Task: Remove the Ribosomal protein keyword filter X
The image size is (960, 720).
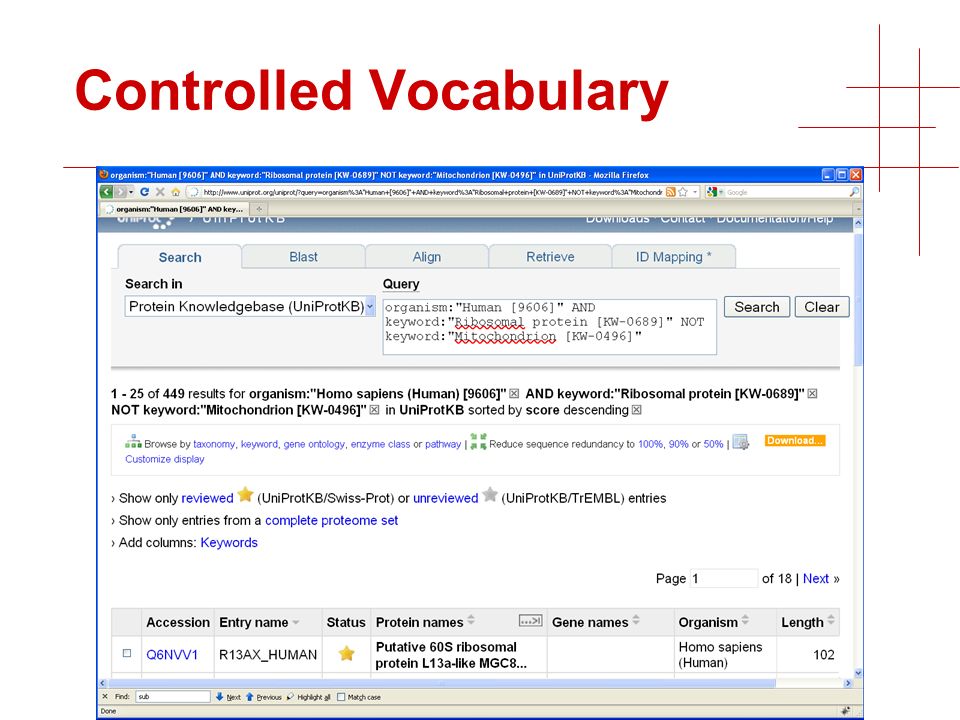Action: 812,394
